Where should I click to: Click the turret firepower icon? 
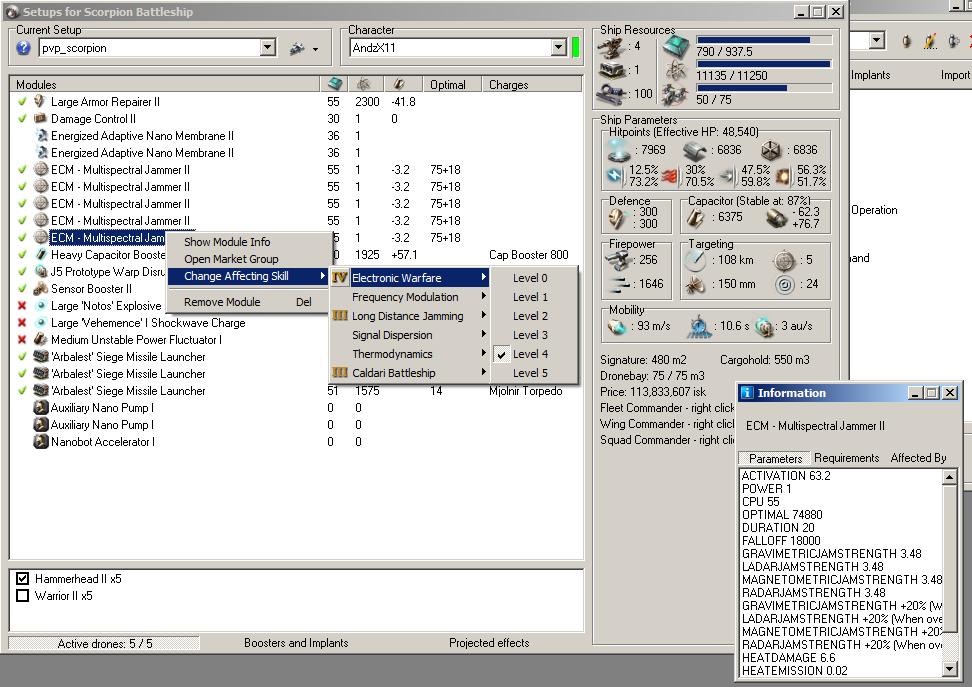point(618,261)
